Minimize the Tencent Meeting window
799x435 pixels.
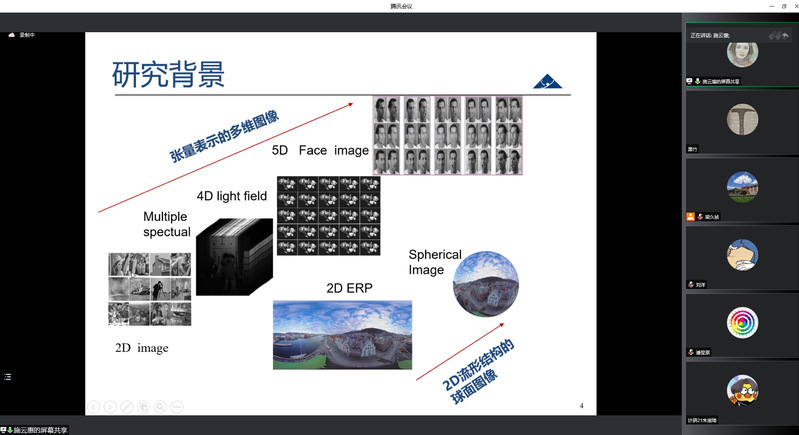[x=771, y=6]
